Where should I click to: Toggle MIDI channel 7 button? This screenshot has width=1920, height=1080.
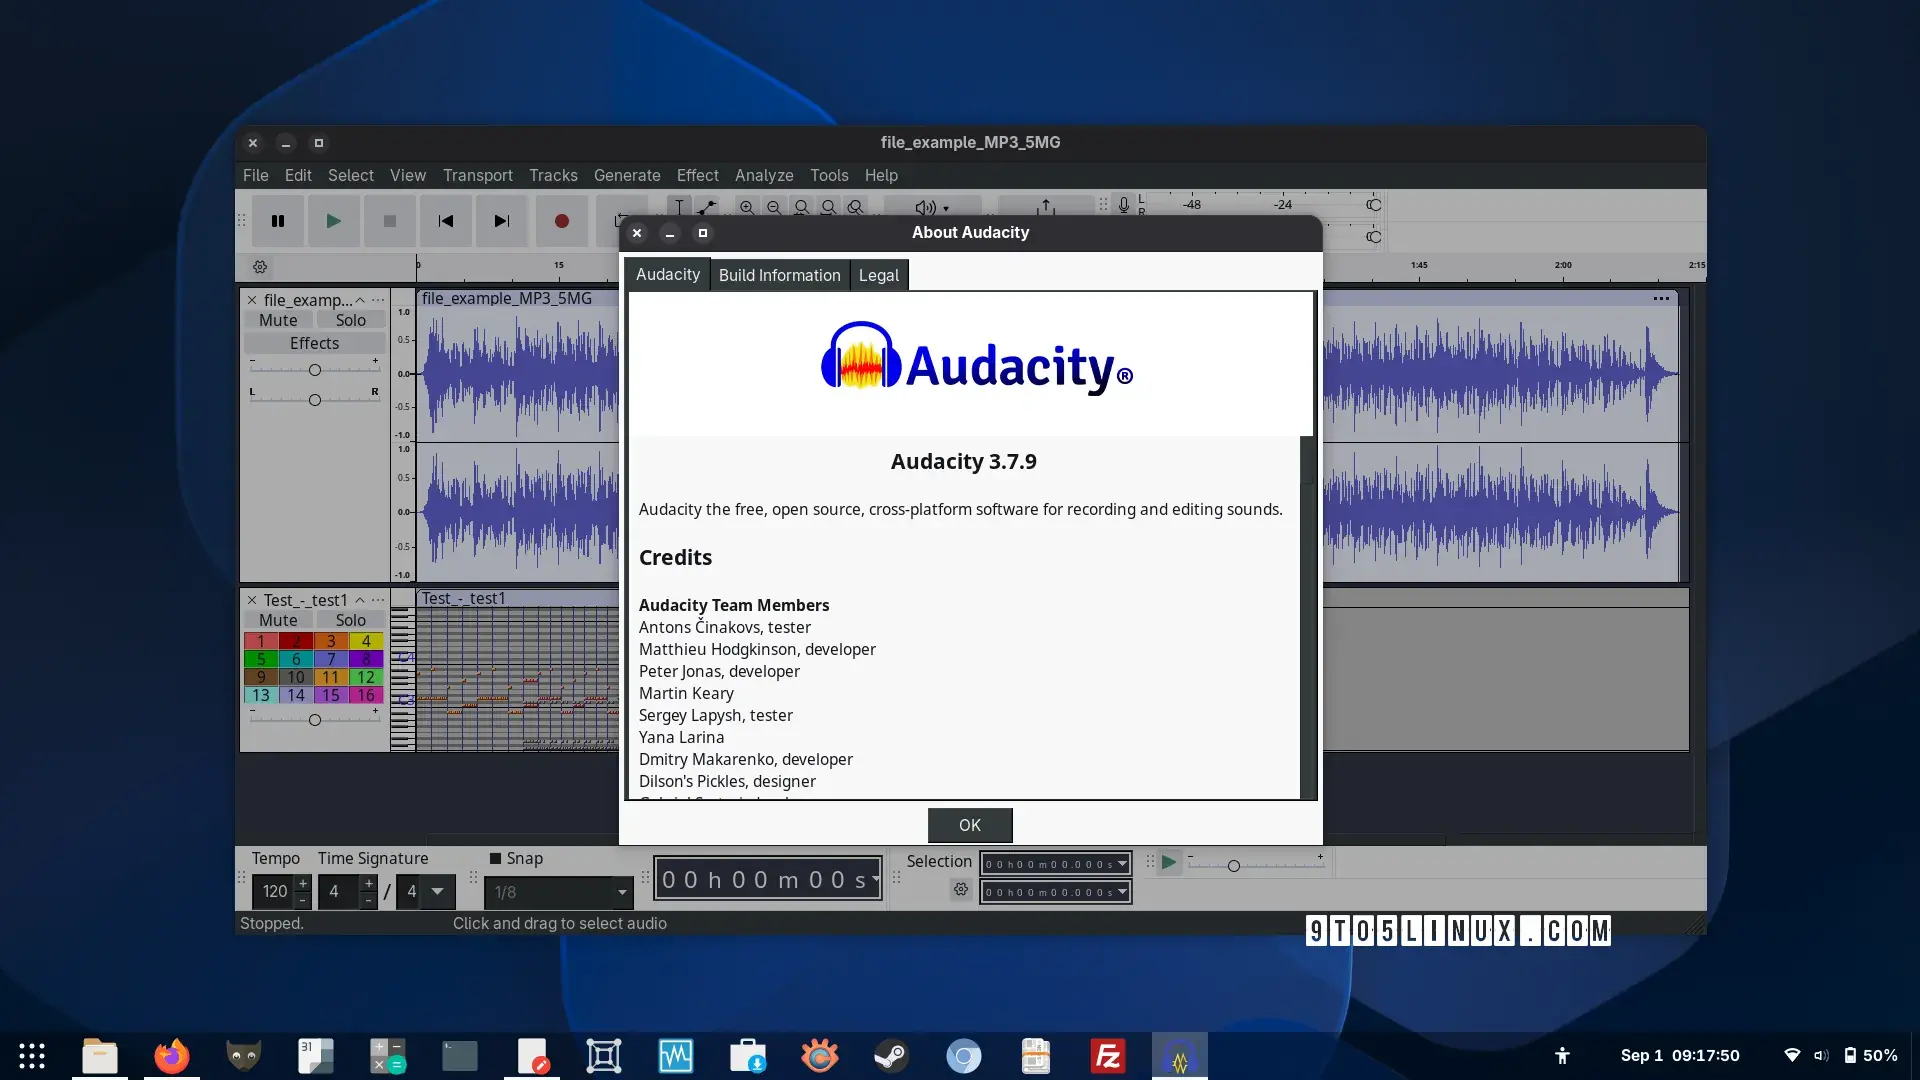331,659
